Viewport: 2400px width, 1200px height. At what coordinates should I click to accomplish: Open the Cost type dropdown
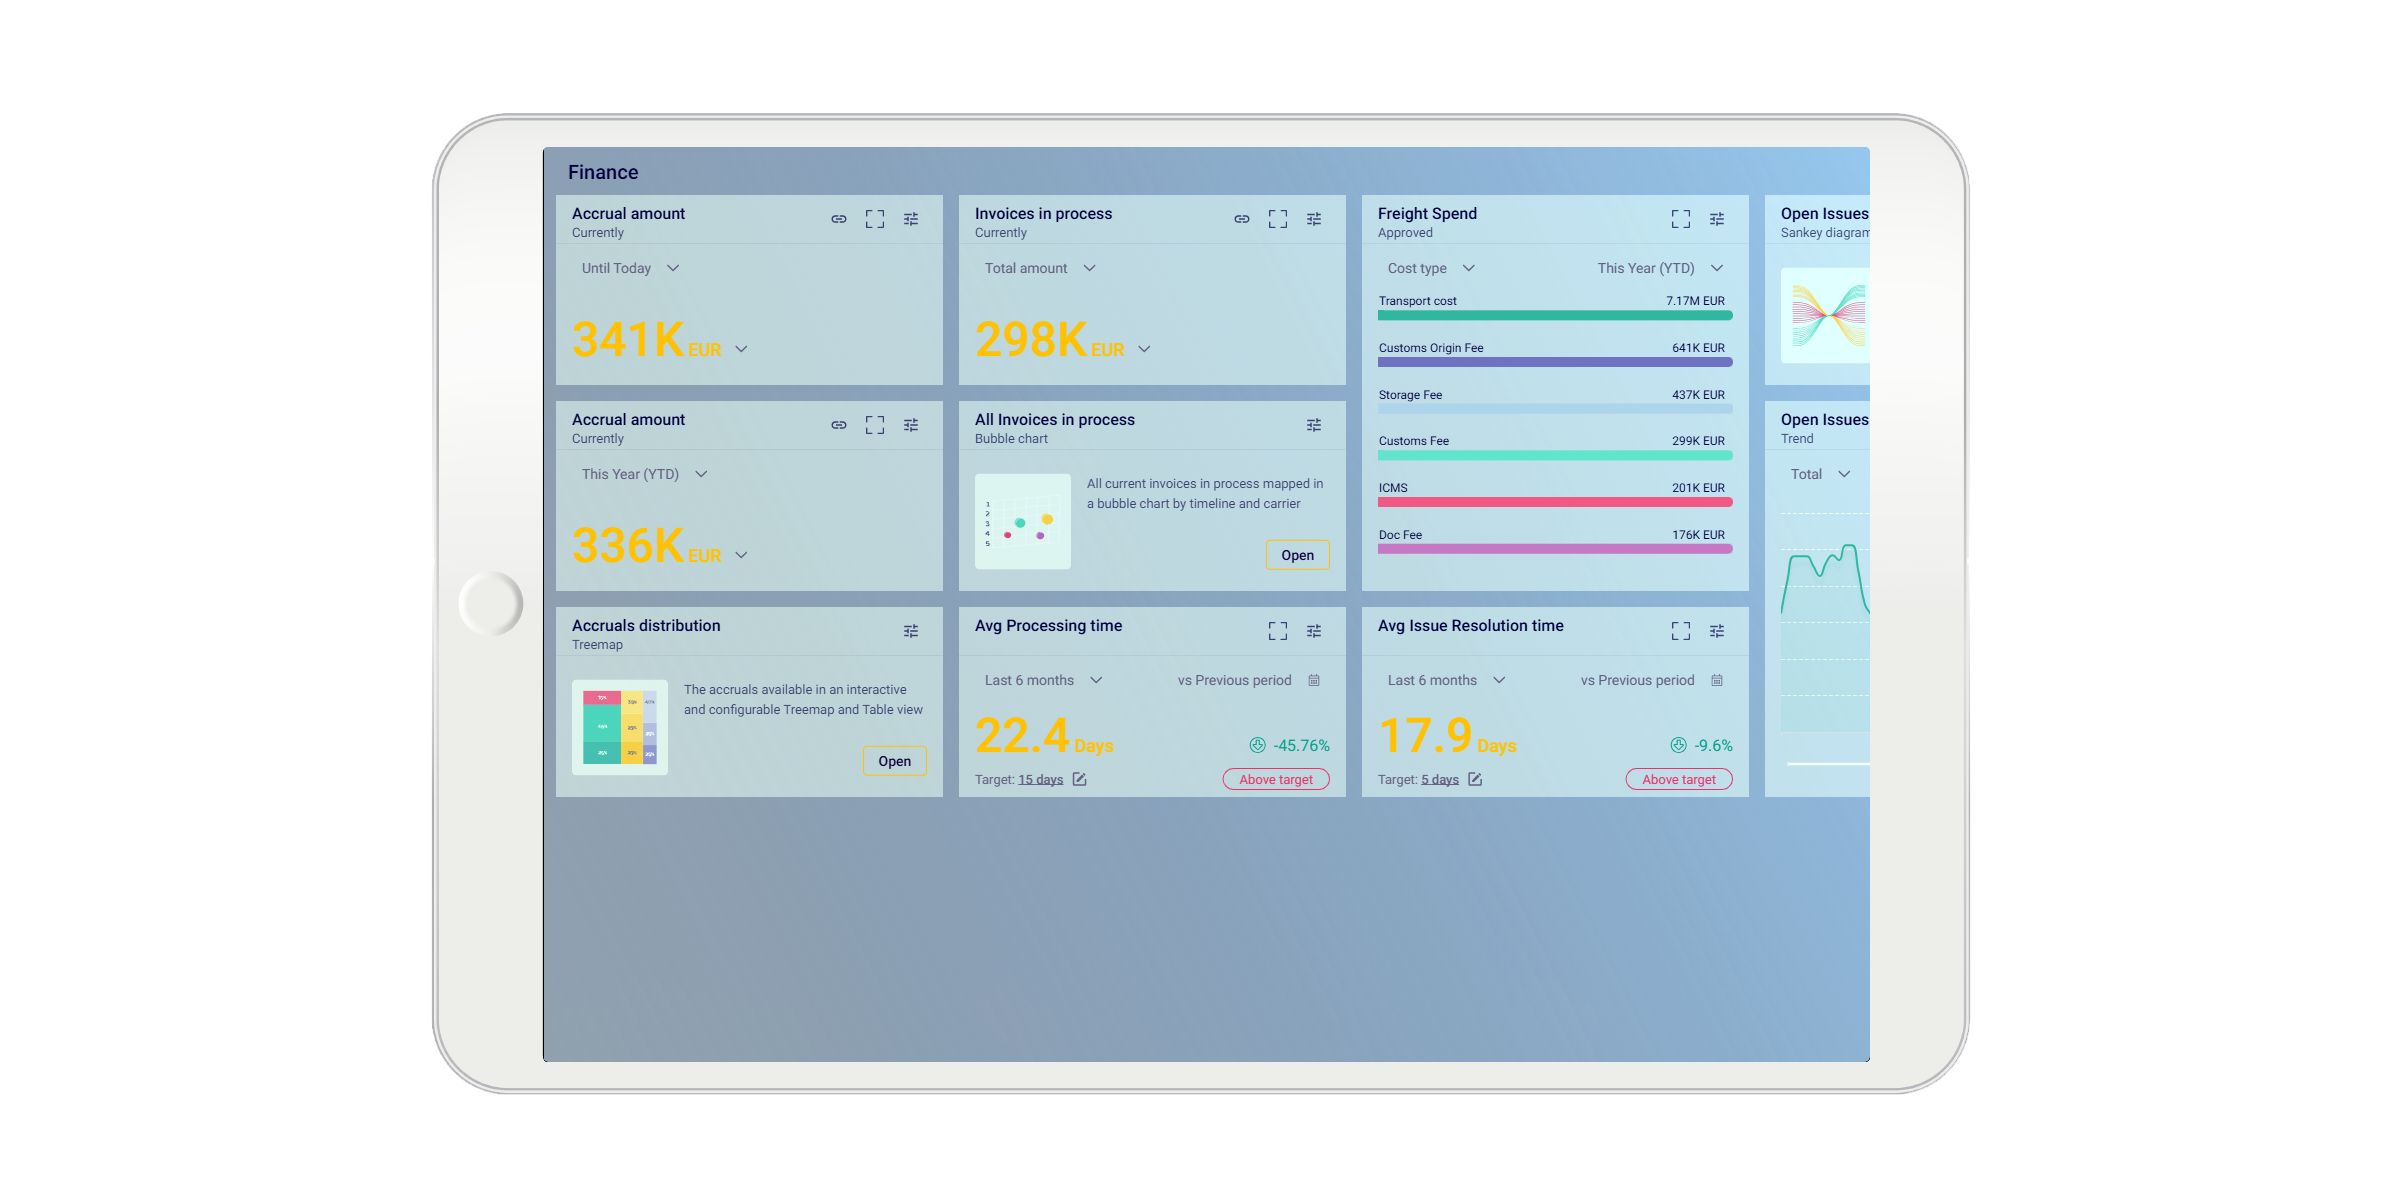[1430, 268]
